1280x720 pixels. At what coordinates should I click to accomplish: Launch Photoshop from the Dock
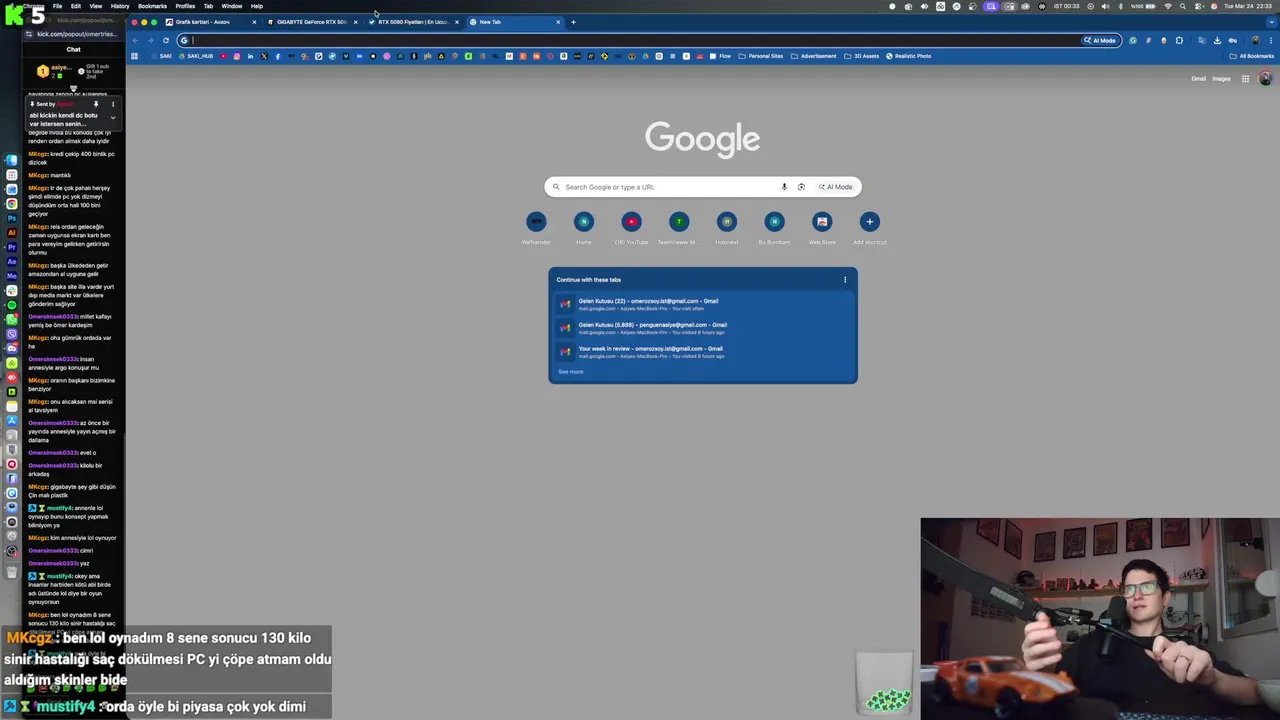click(12, 218)
